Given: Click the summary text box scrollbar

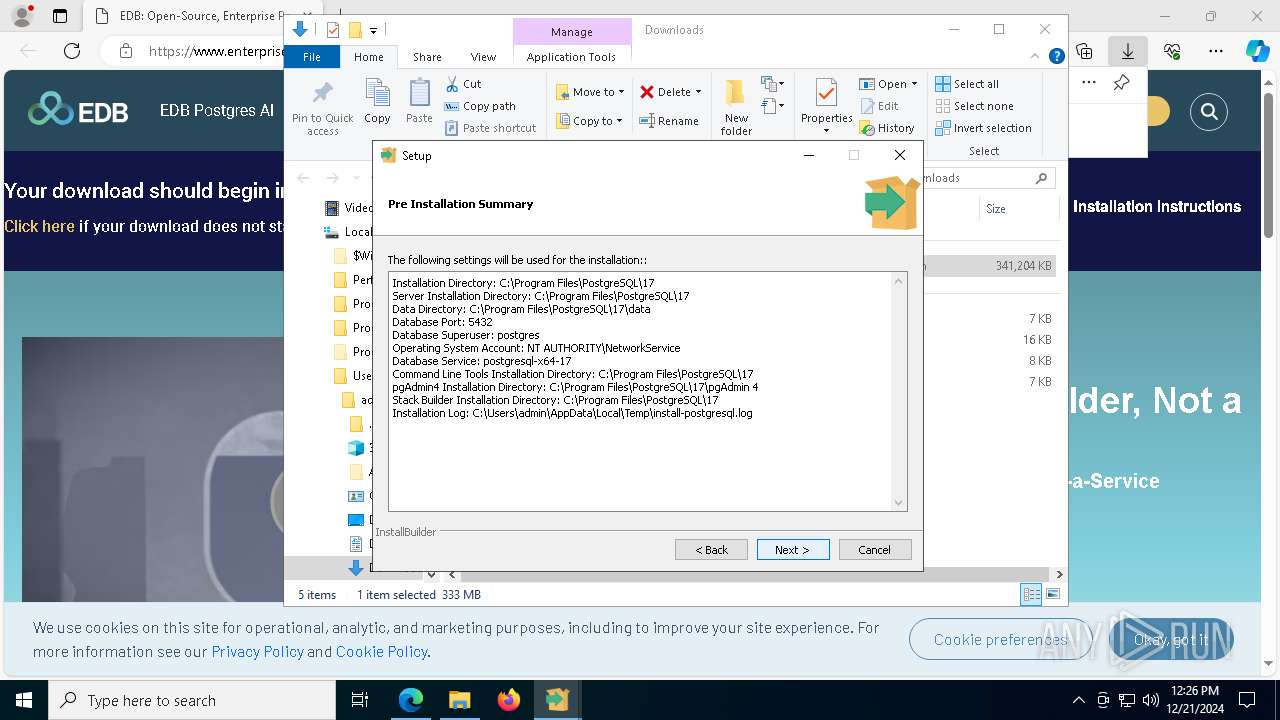Looking at the screenshot, I should 898,391.
